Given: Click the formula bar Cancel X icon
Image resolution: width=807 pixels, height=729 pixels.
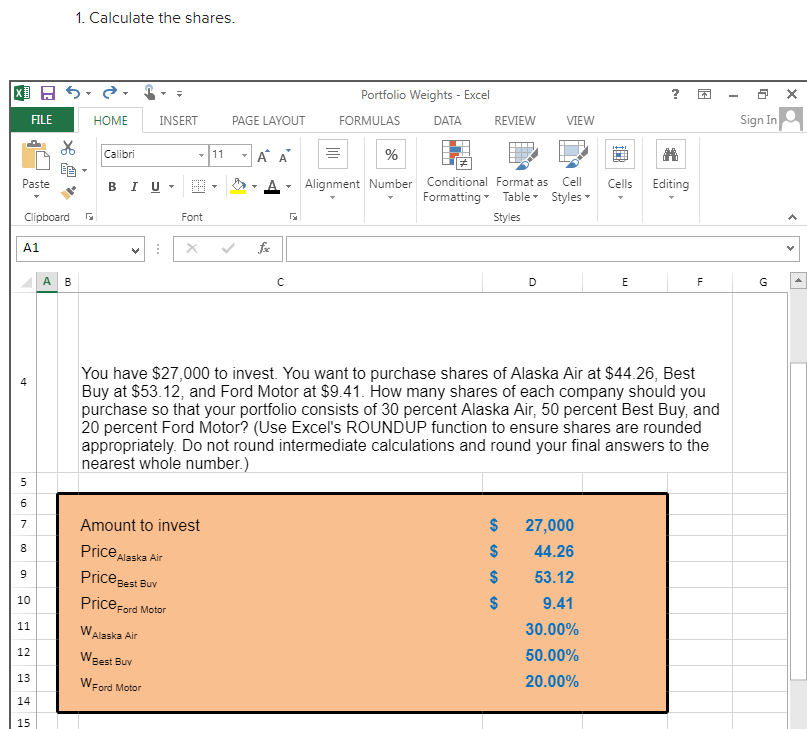Looking at the screenshot, I should 192,249.
